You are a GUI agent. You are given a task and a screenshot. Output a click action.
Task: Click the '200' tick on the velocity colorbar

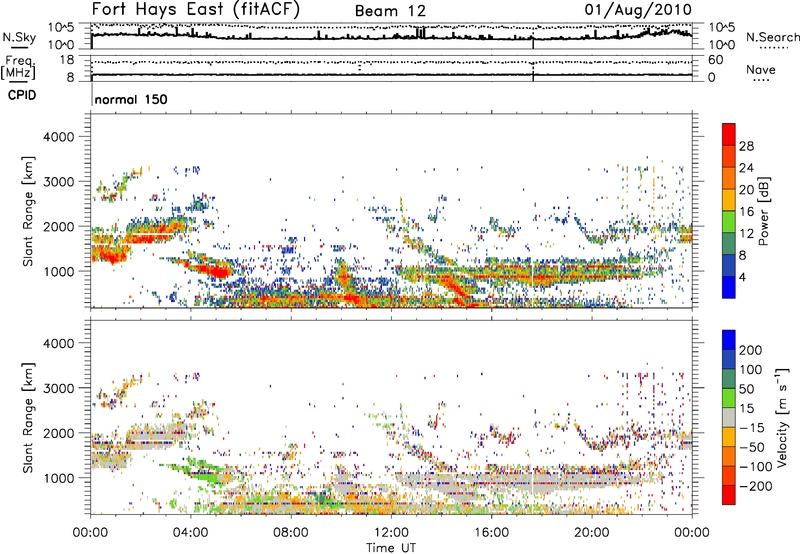click(x=751, y=350)
